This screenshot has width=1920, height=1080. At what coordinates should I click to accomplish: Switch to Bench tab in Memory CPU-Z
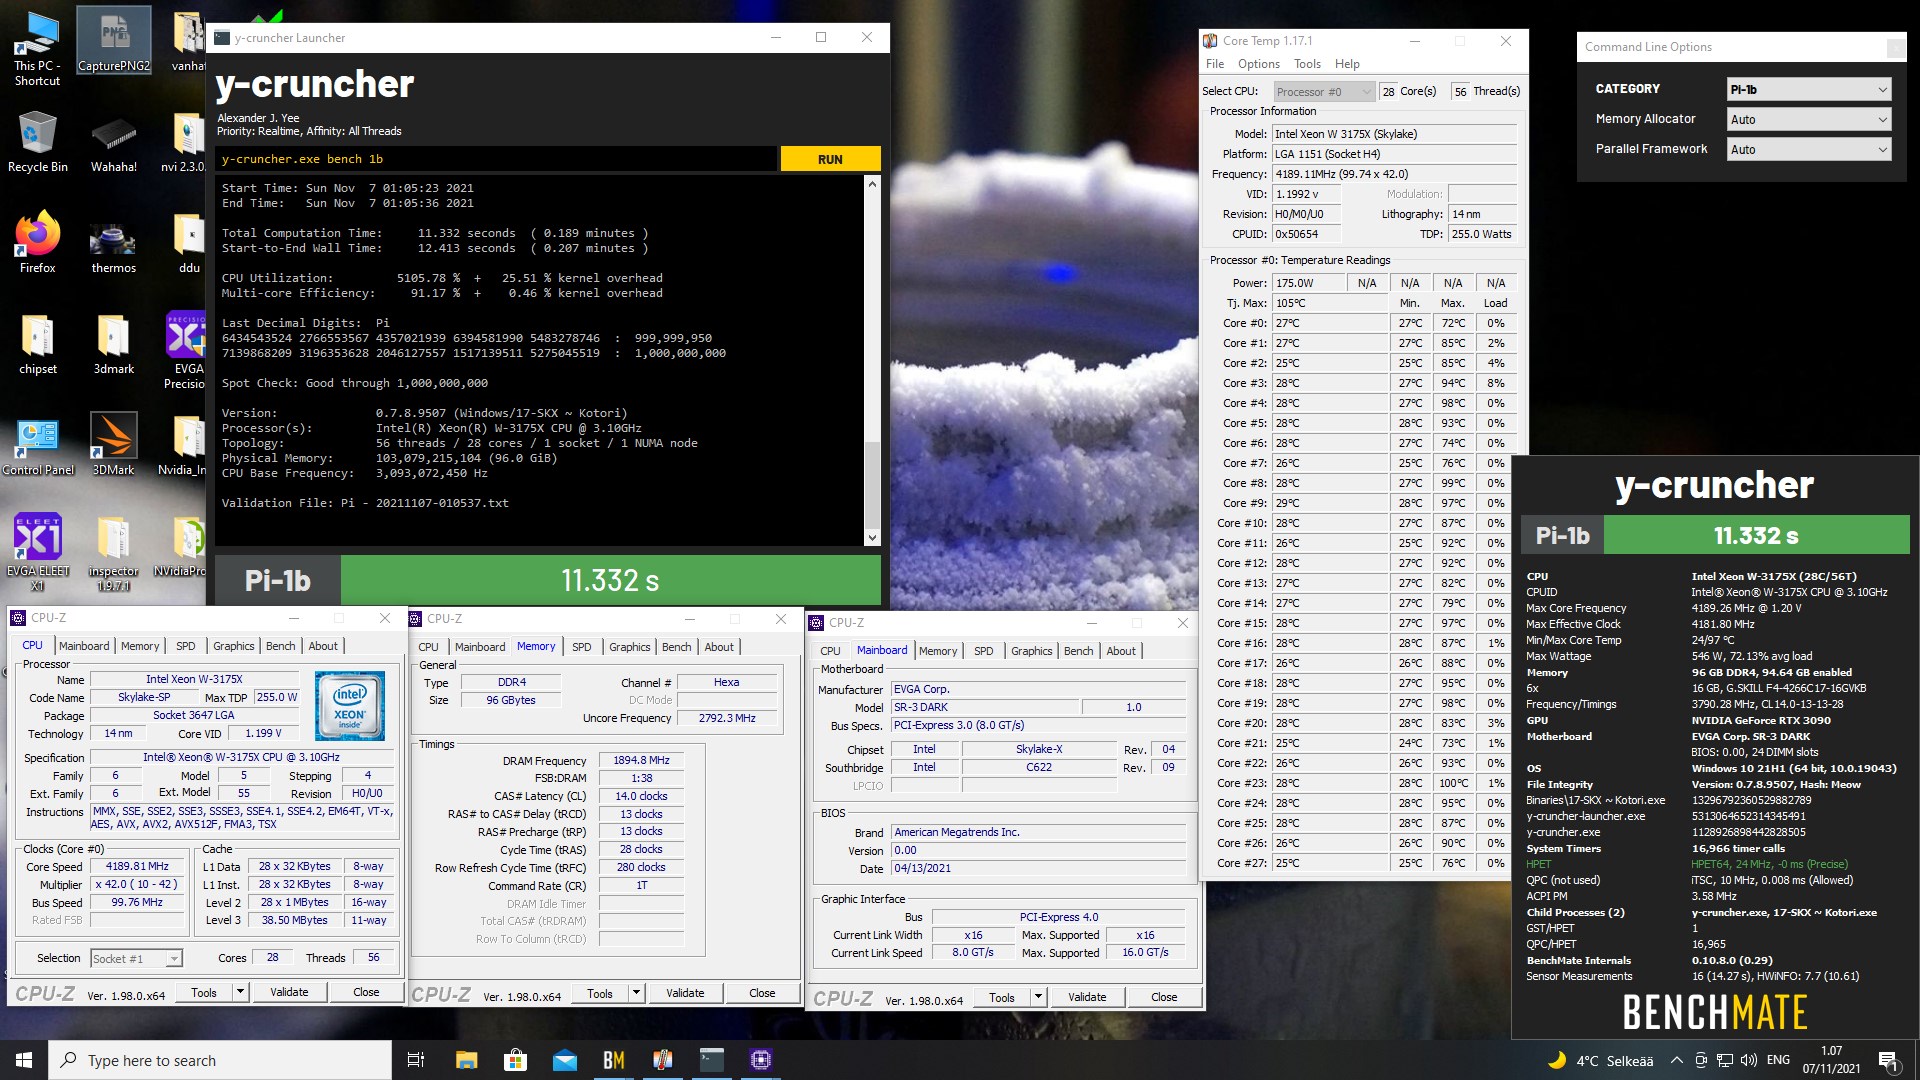pos(676,647)
